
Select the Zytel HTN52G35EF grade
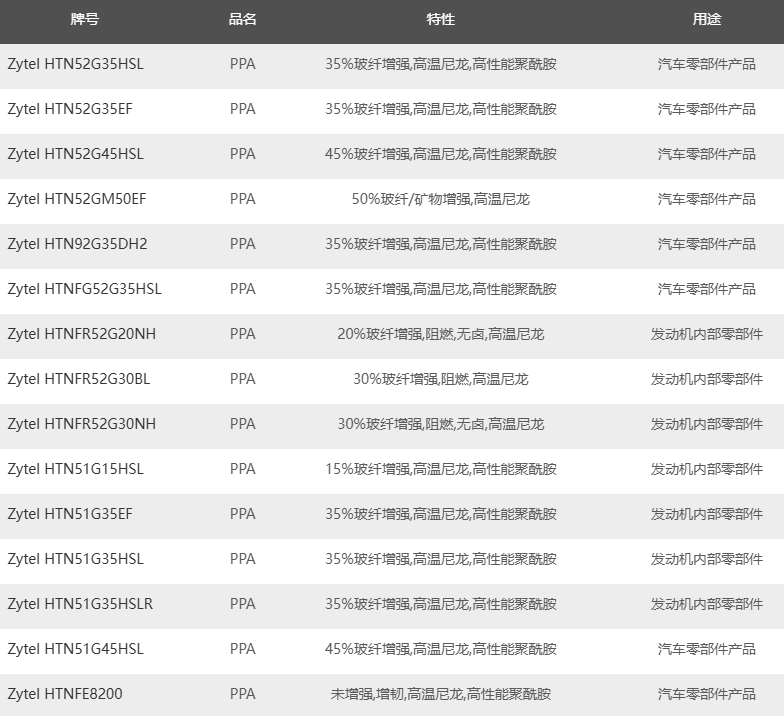click(69, 109)
